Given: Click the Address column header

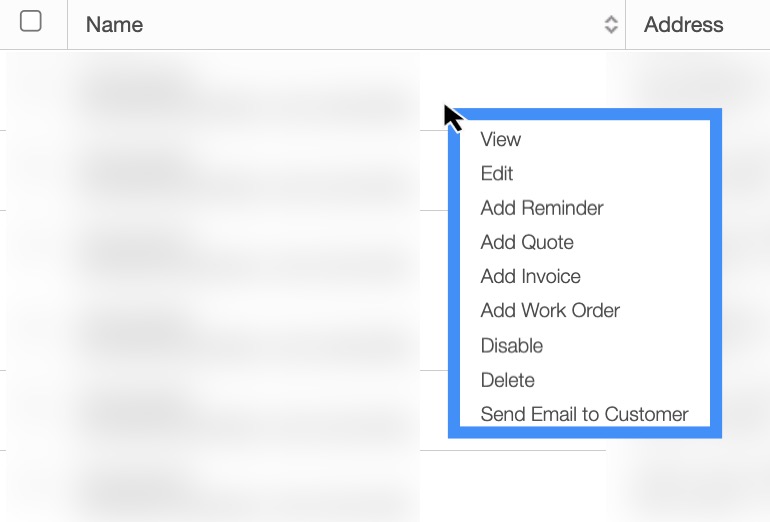Looking at the screenshot, I should (684, 25).
